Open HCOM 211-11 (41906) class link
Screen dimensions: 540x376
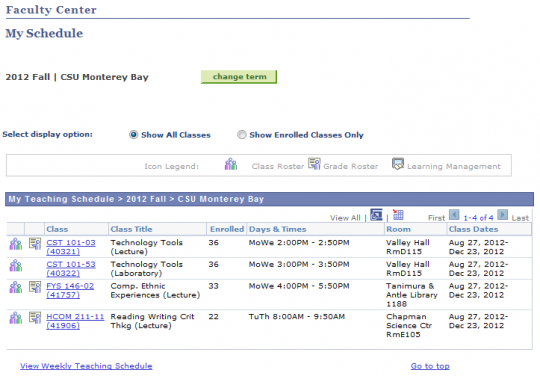(75, 321)
